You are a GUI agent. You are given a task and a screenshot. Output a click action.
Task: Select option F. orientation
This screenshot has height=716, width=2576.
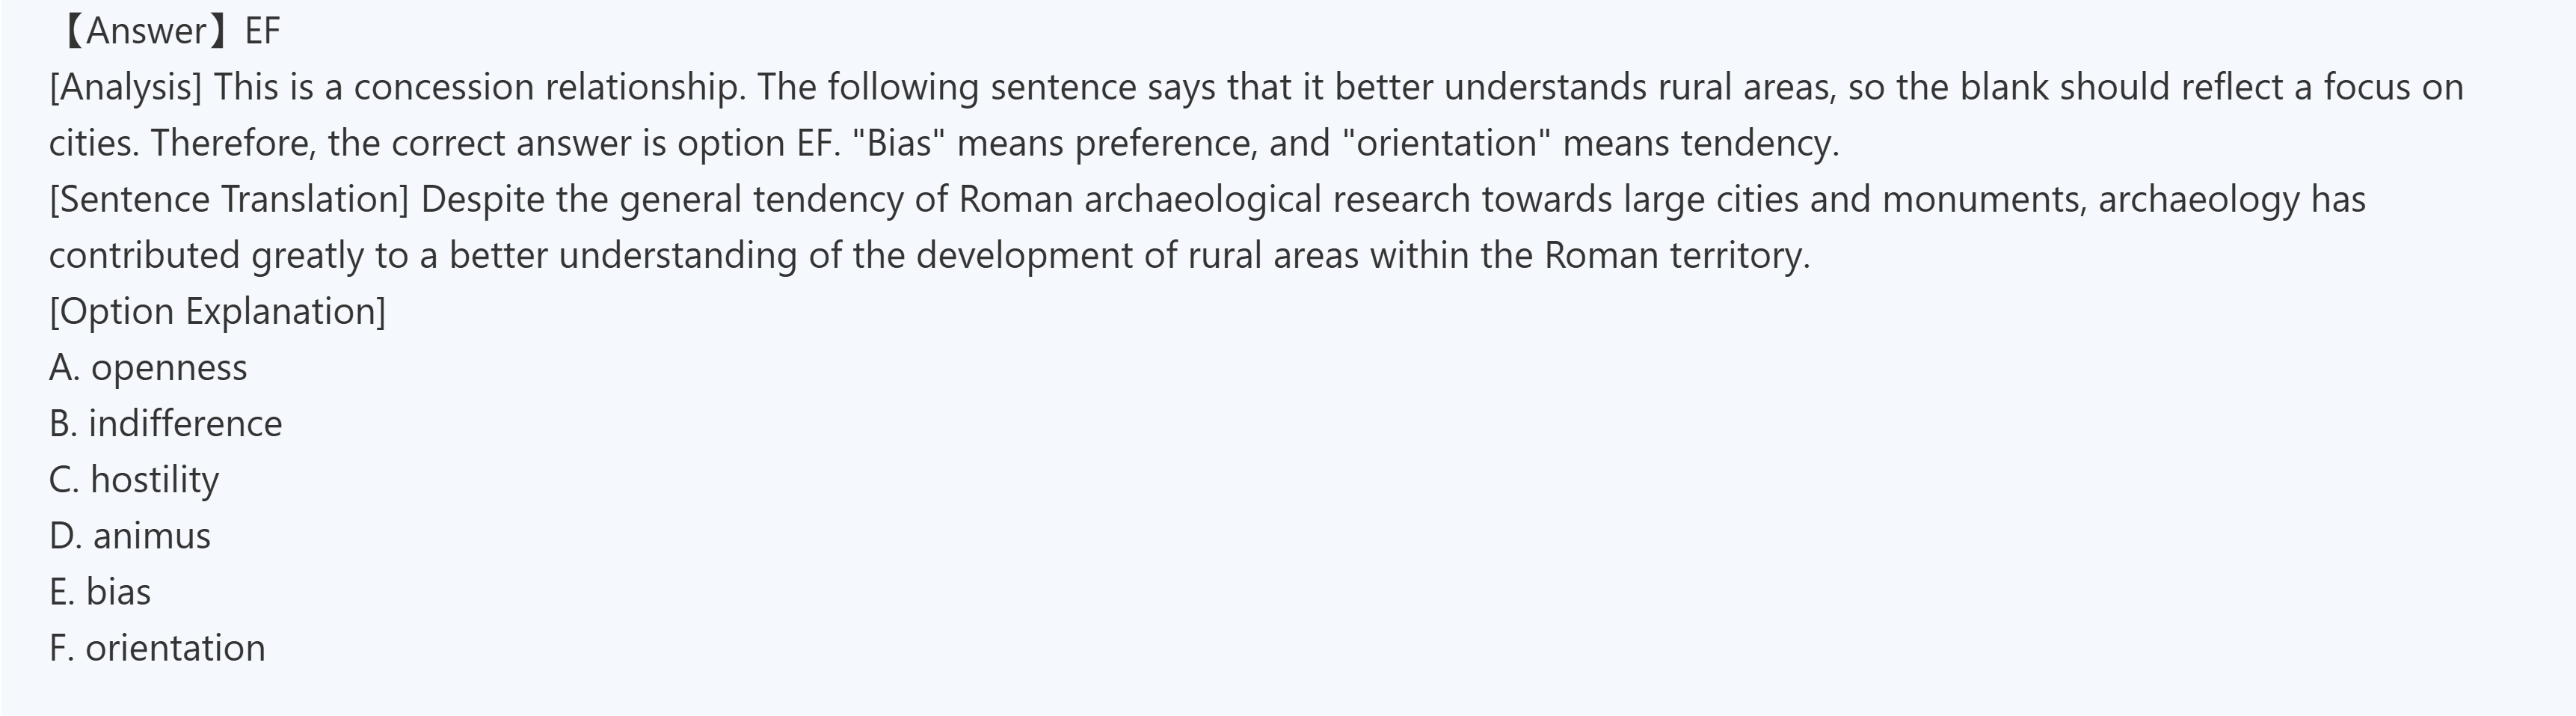[x=157, y=648]
